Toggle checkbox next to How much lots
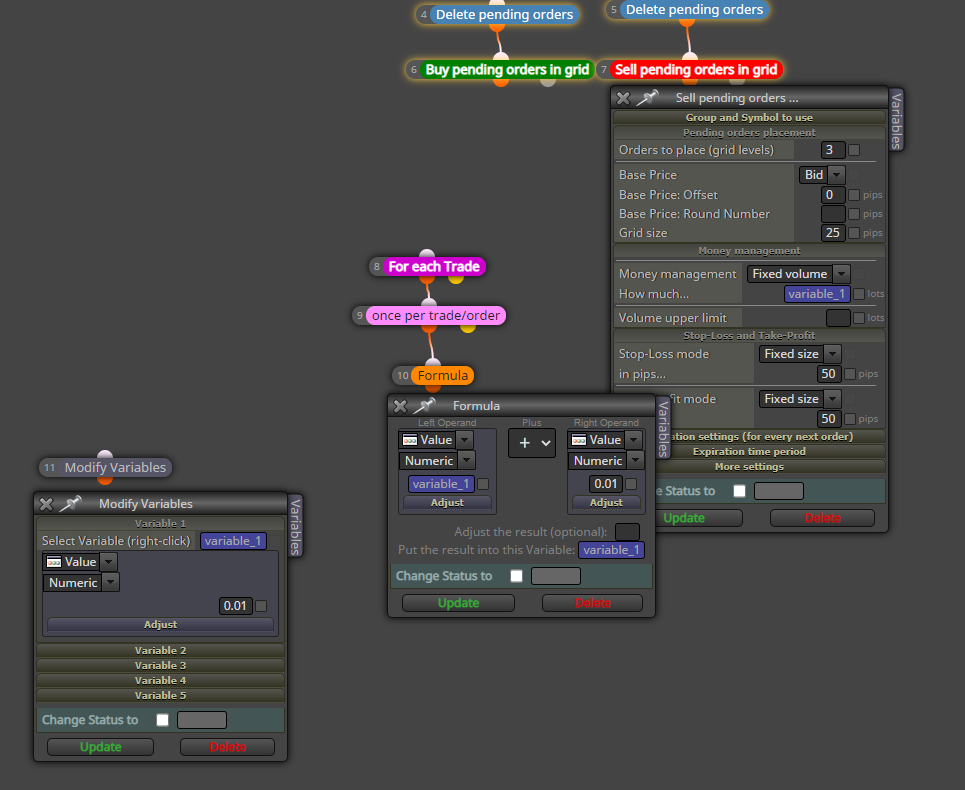 tap(859, 294)
